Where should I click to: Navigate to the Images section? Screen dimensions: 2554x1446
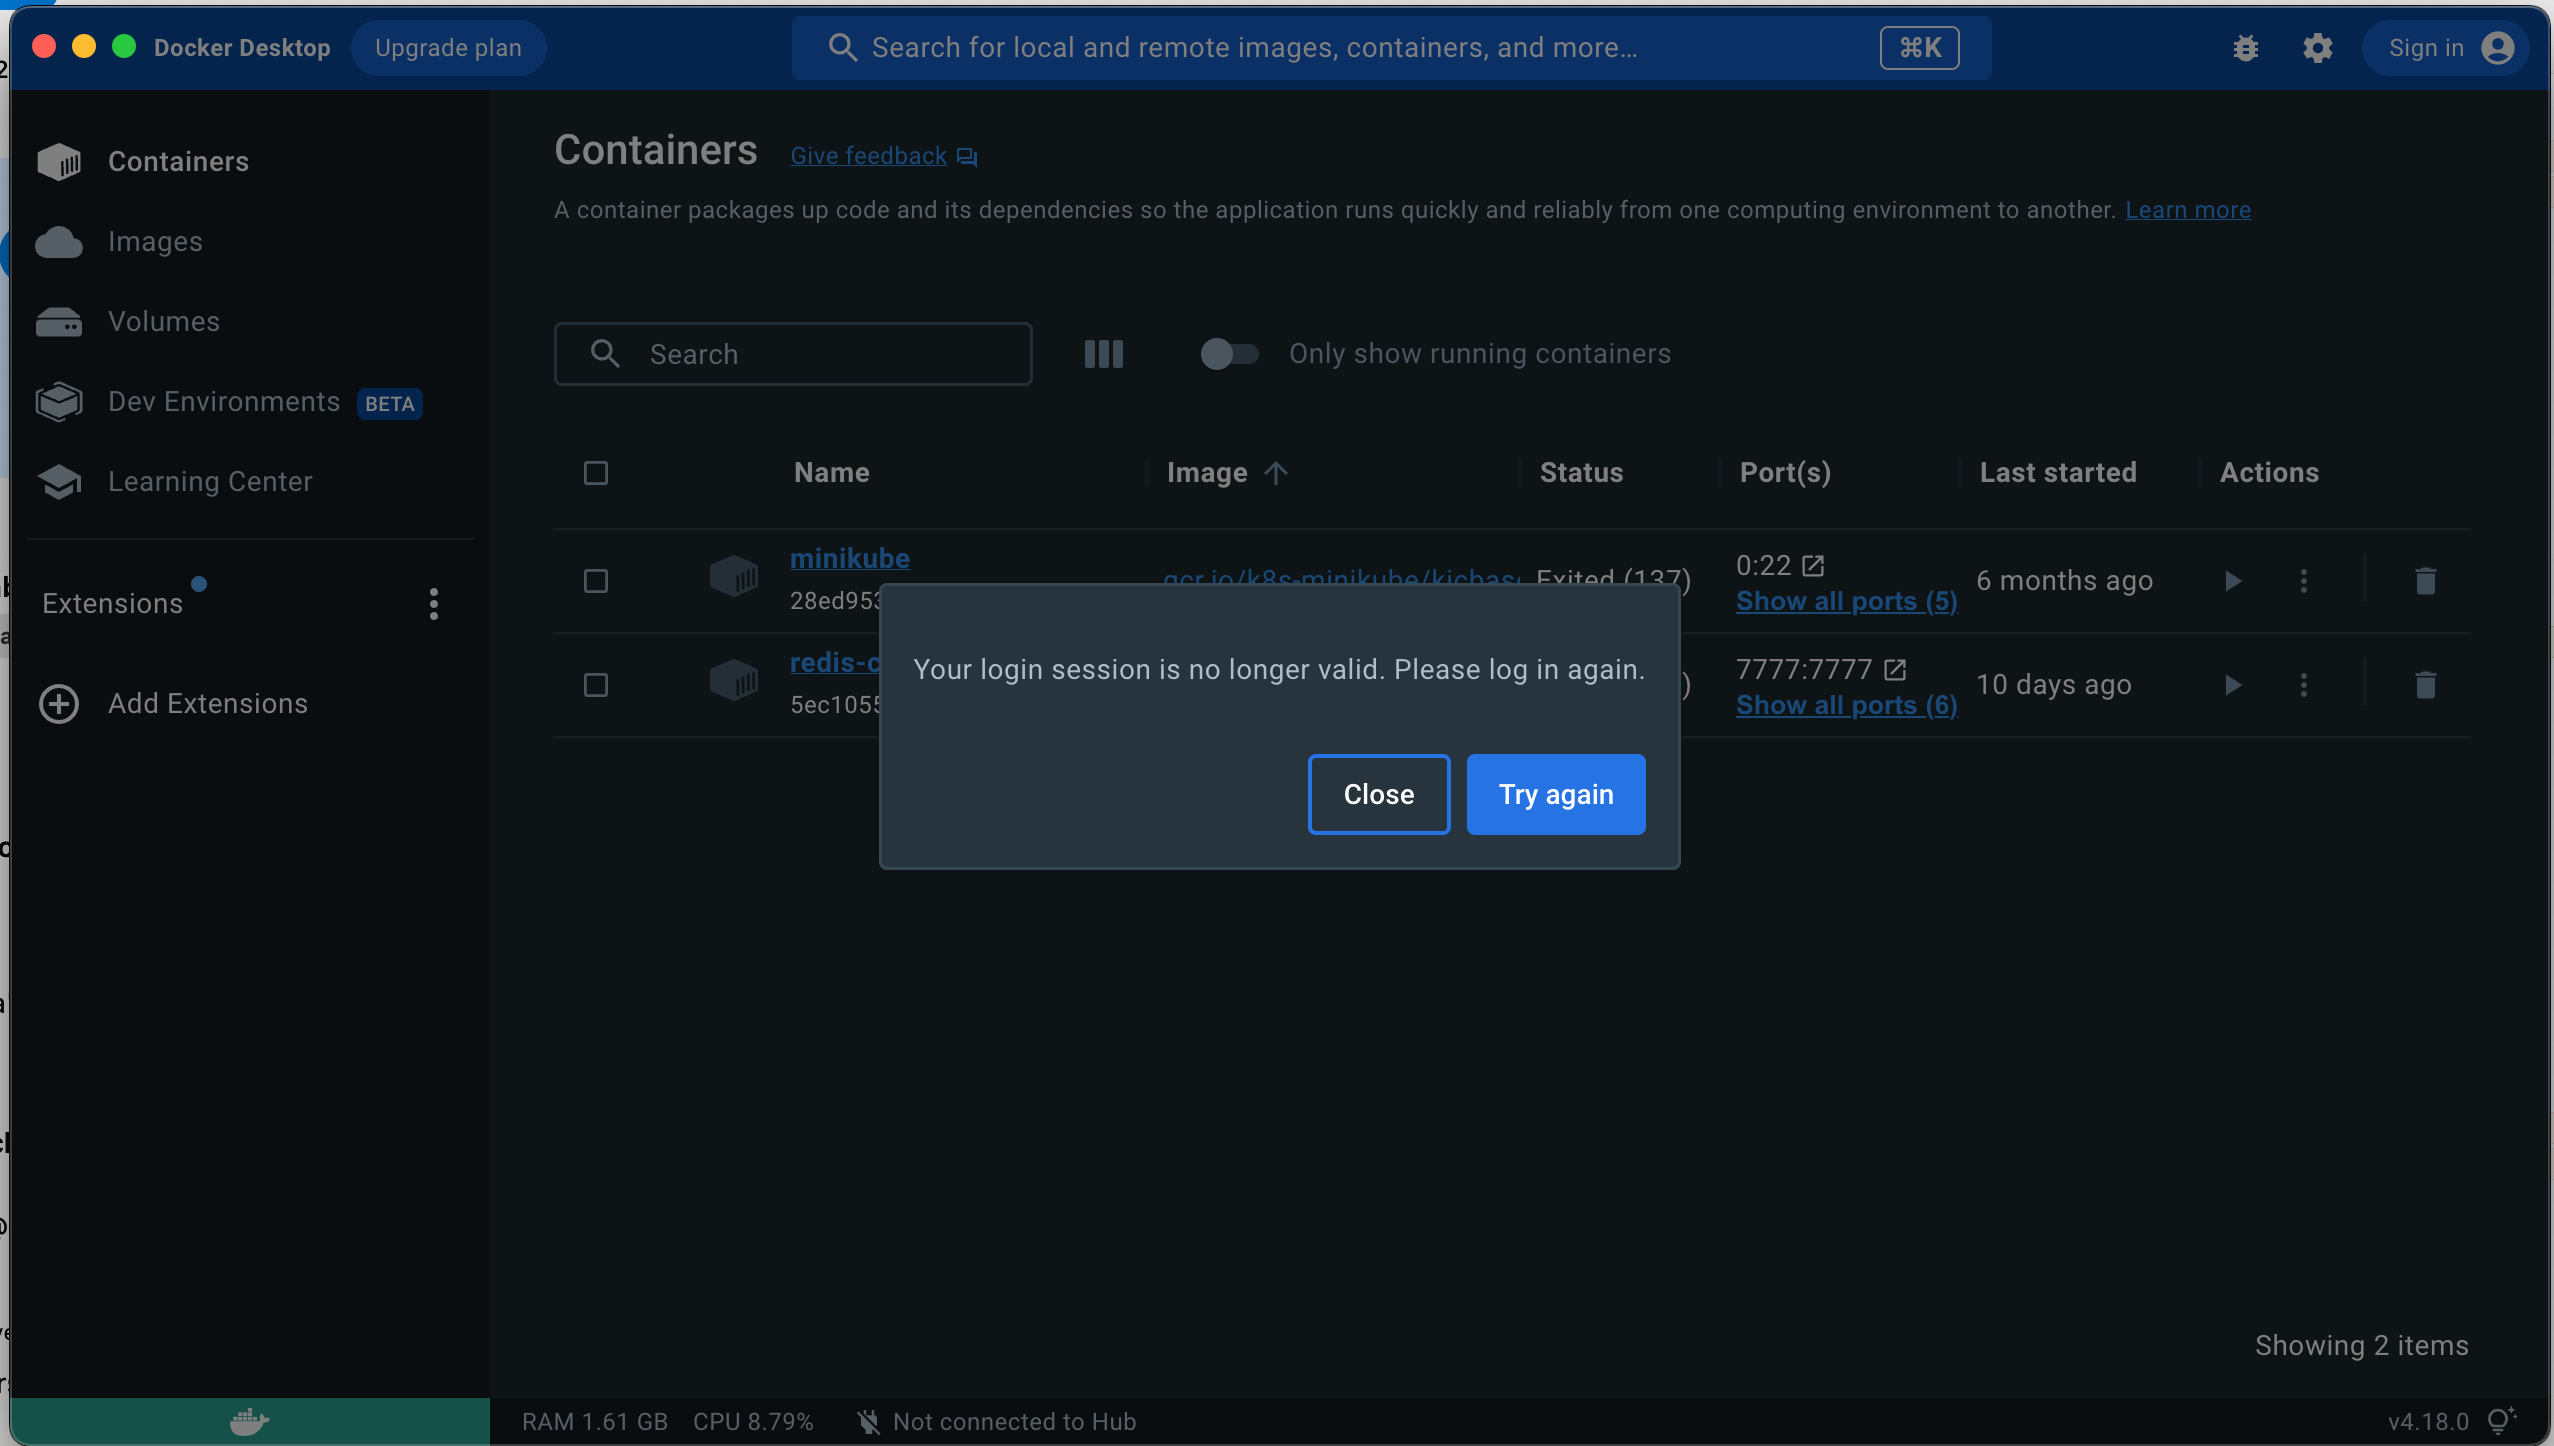pos(154,241)
